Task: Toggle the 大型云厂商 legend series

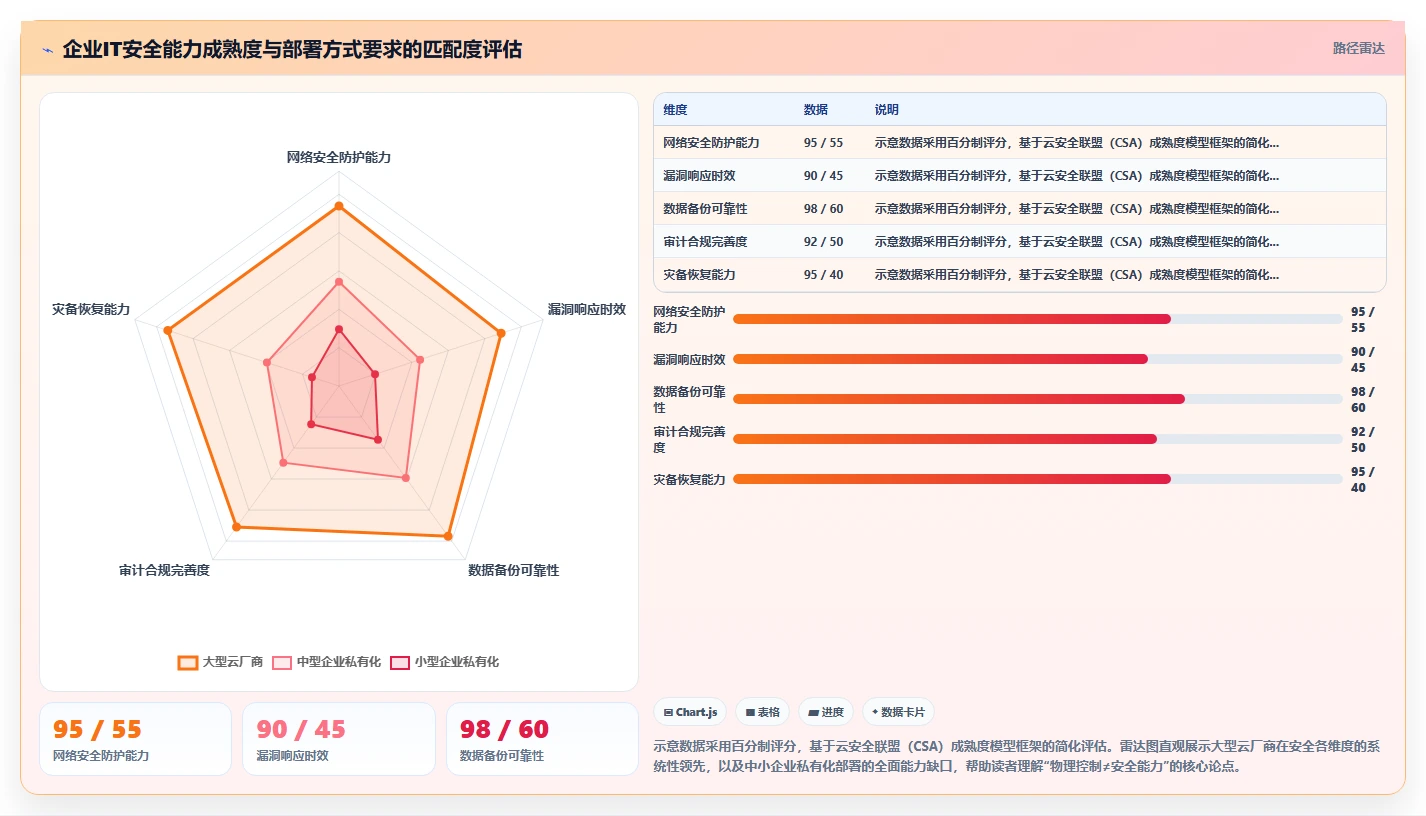Action: (x=220, y=662)
